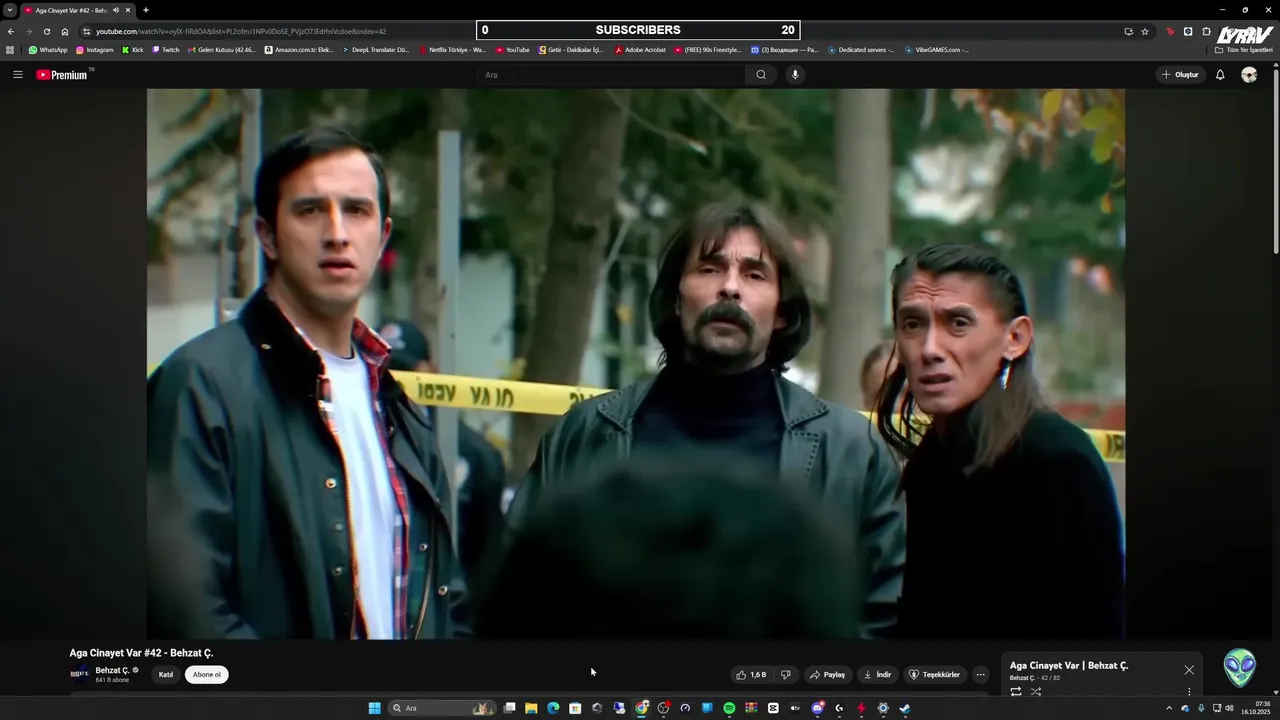
Task: Open Chrome home page button
Action: pos(65,31)
